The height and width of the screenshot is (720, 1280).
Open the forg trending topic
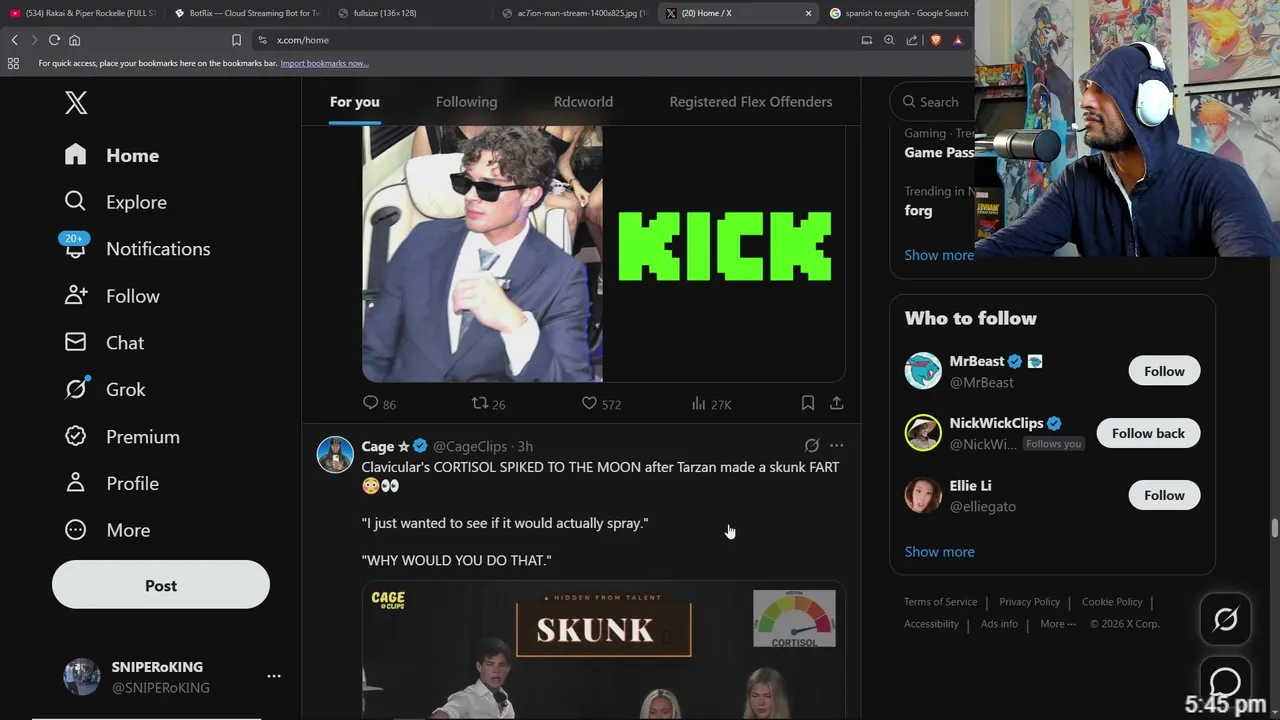pyautogui.click(x=919, y=211)
